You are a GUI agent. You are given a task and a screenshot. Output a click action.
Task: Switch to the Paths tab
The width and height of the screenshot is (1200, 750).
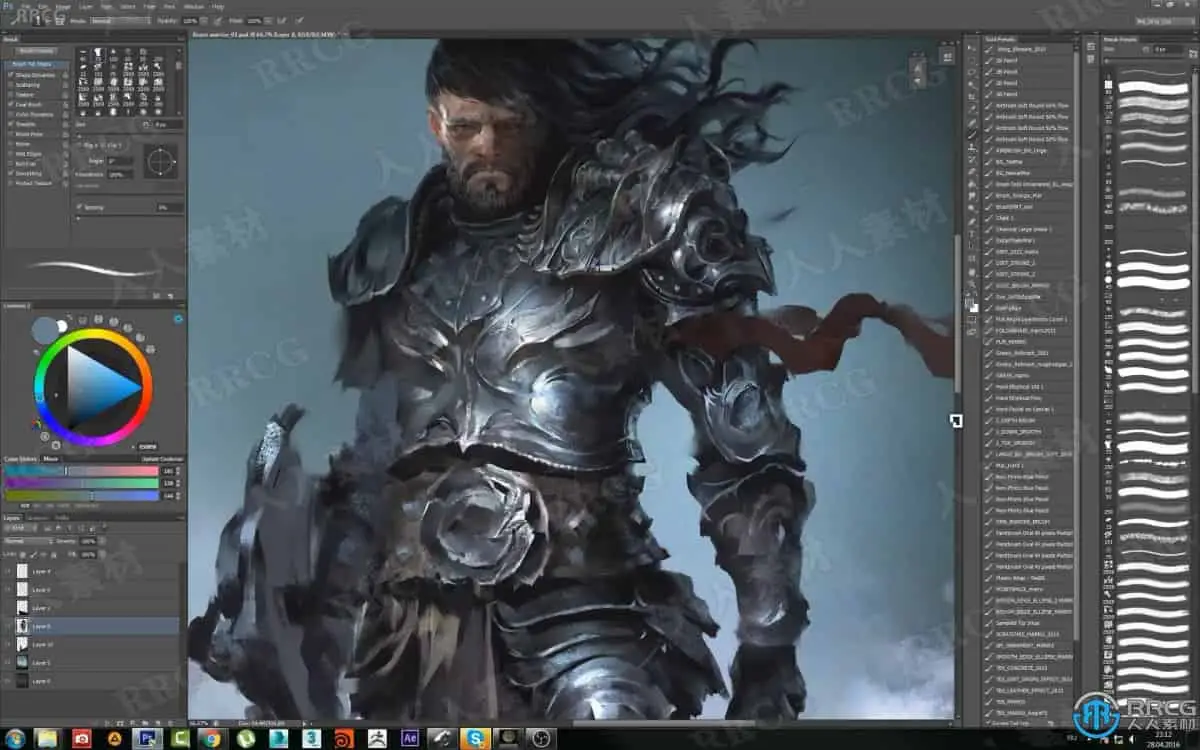(62, 518)
